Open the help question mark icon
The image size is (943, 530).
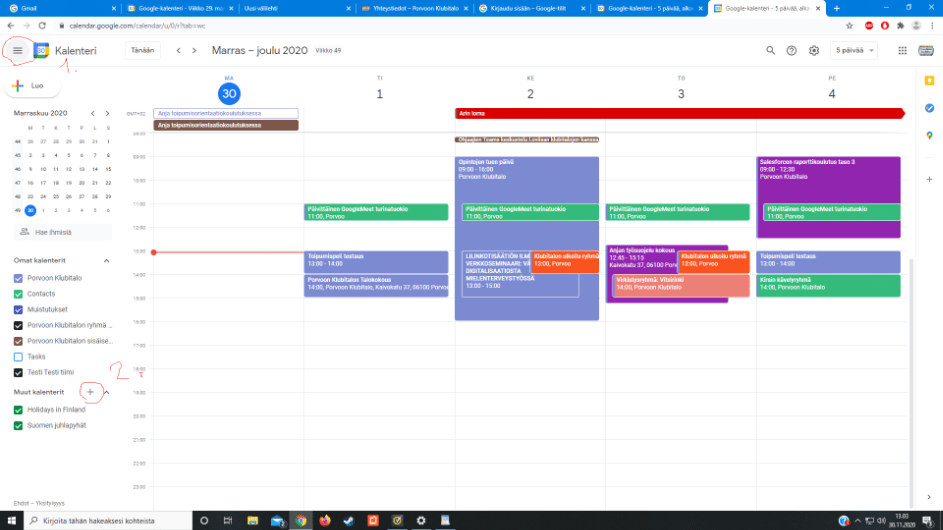point(792,50)
